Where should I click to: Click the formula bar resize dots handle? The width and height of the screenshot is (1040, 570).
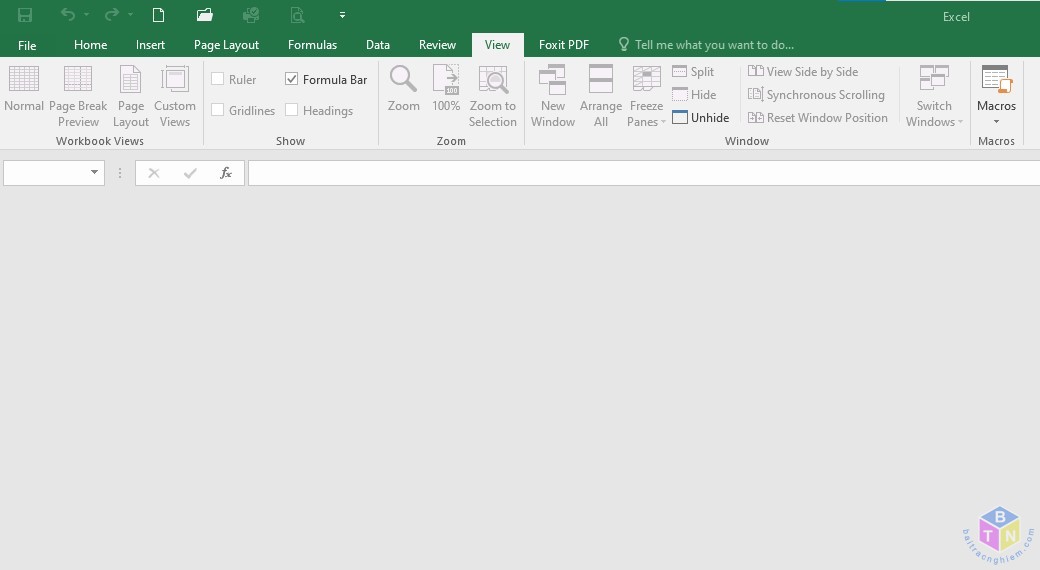120,173
